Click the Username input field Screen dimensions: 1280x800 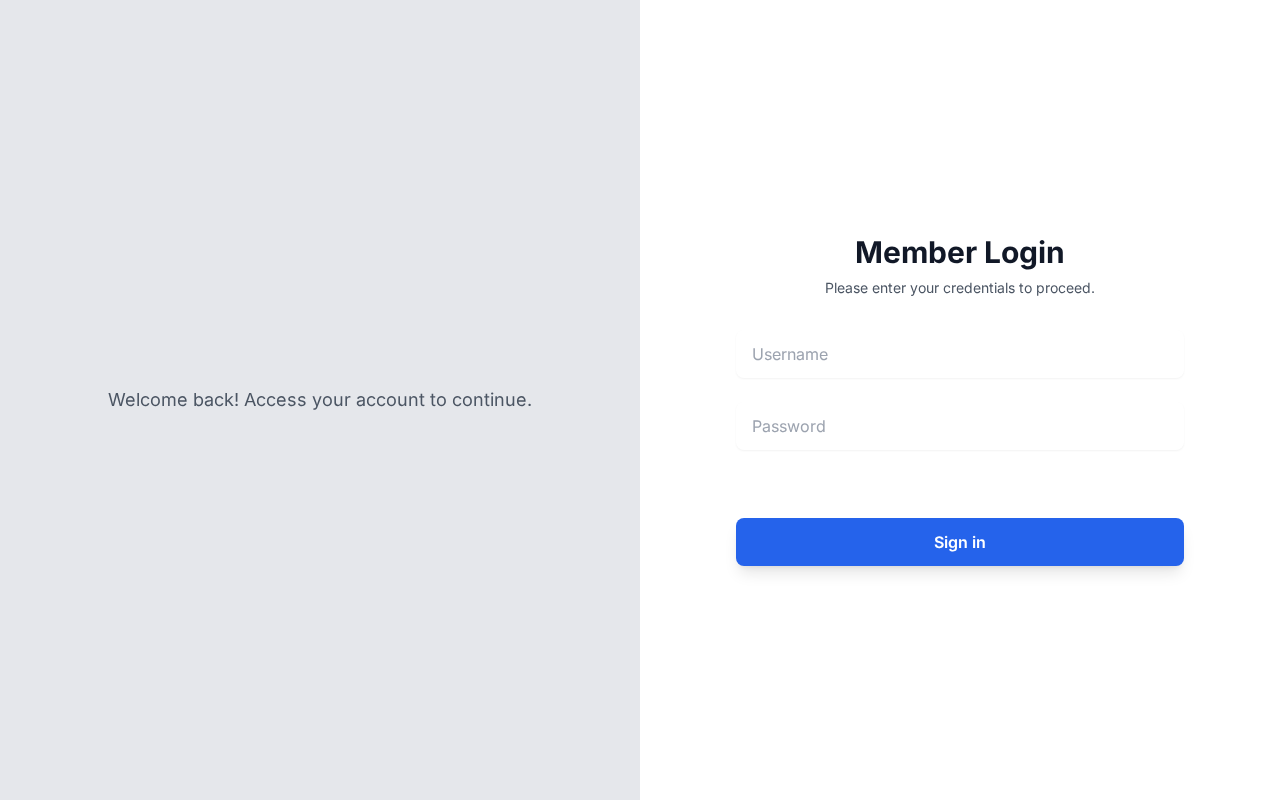[960, 354]
